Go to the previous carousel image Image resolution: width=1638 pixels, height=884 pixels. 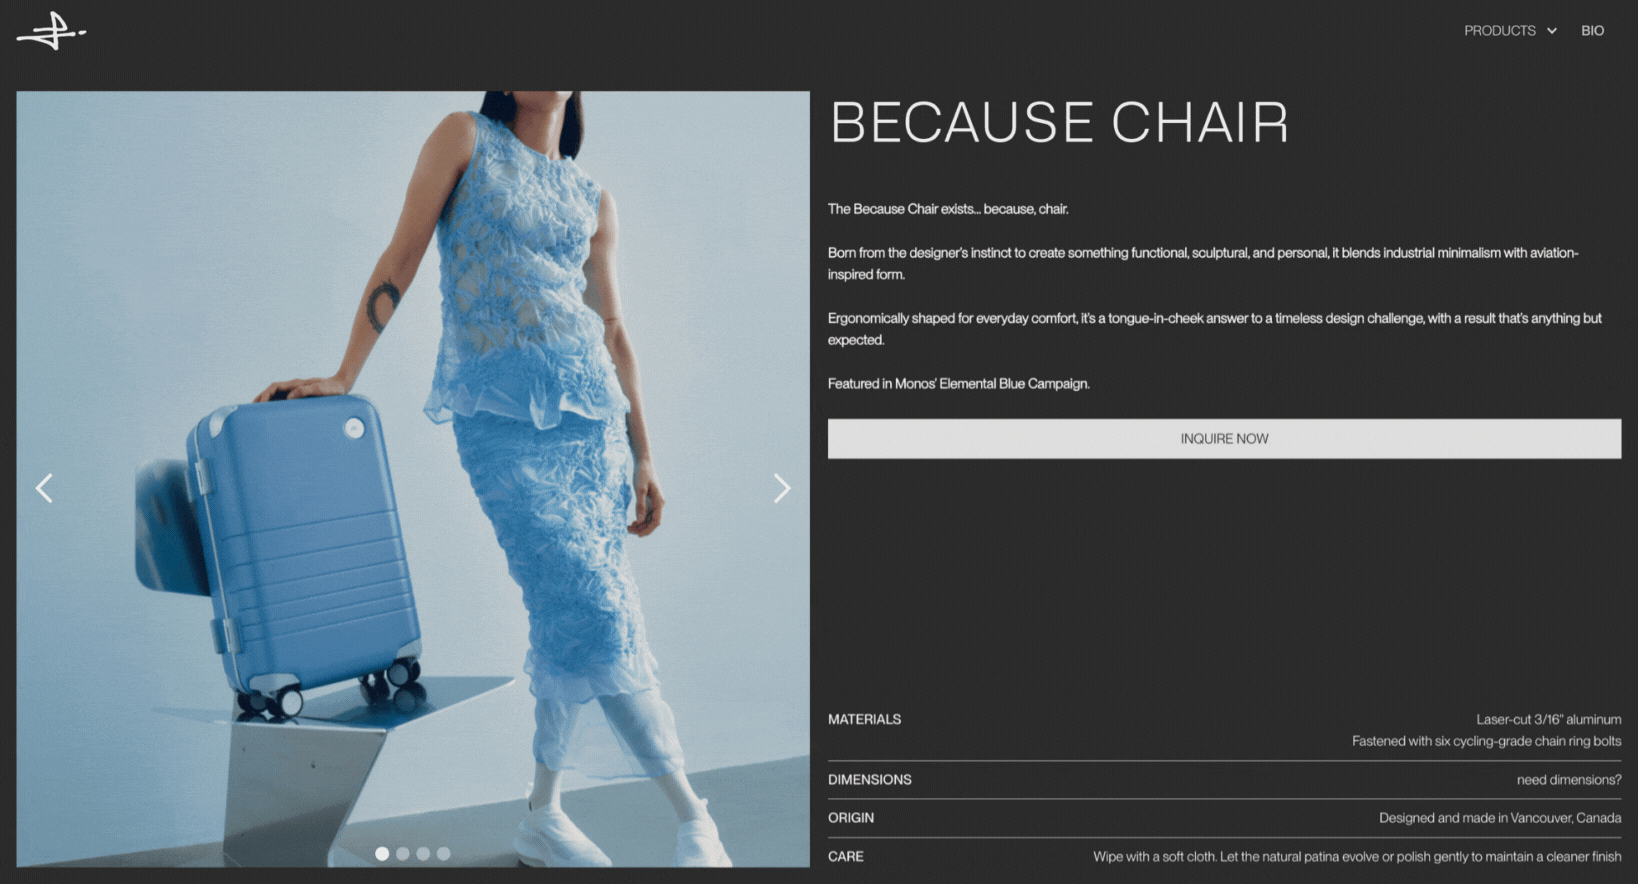[44, 488]
